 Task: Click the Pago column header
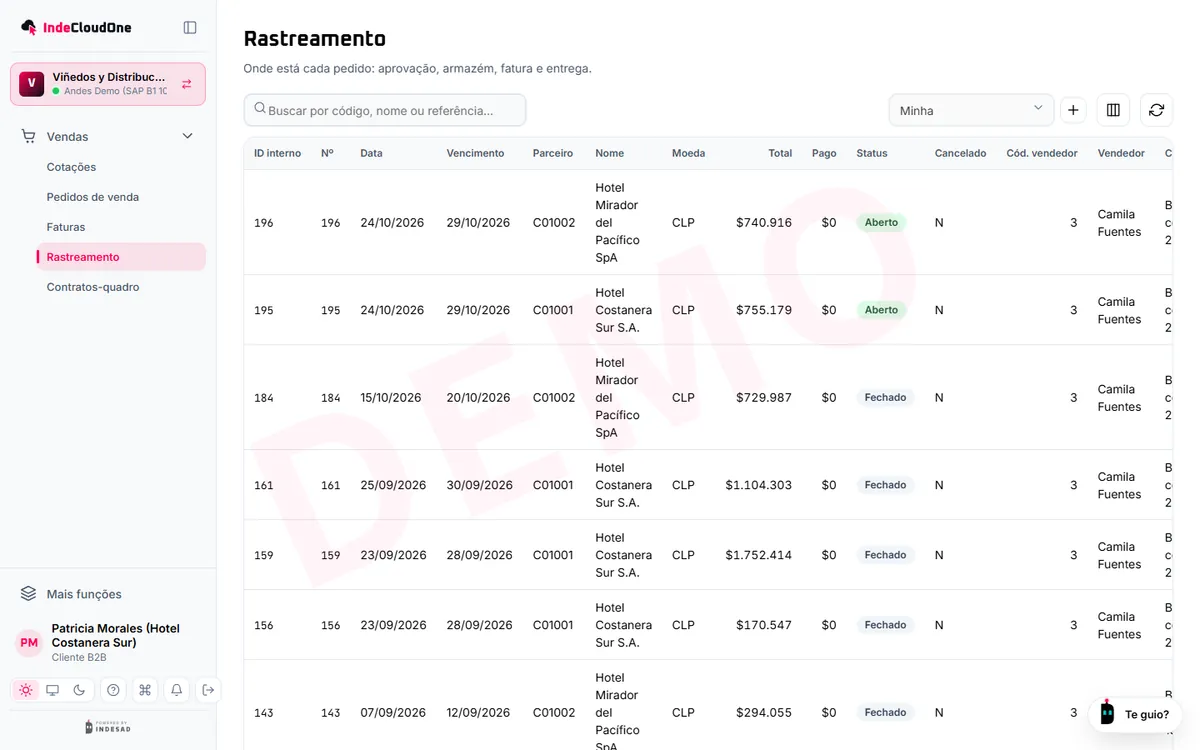coord(824,153)
